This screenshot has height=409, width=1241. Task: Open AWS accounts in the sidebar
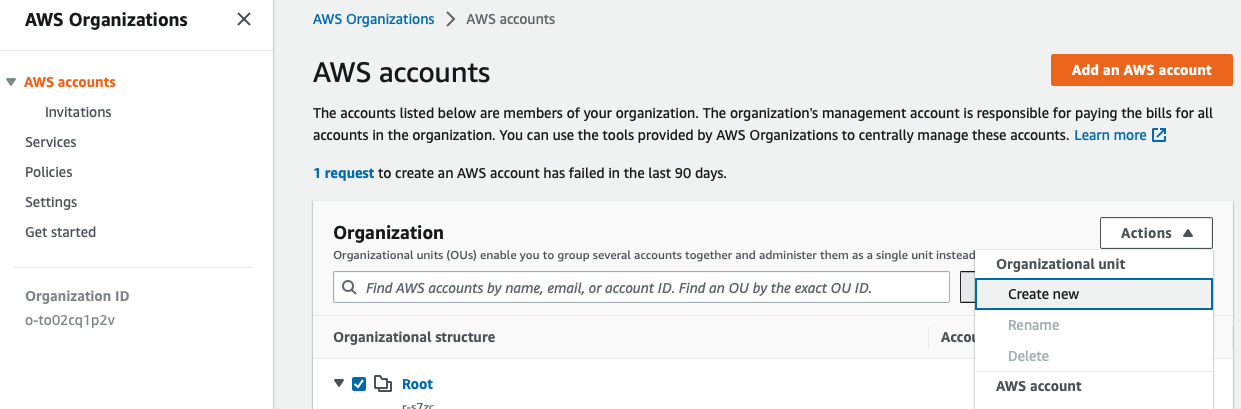tap(70, 82)
